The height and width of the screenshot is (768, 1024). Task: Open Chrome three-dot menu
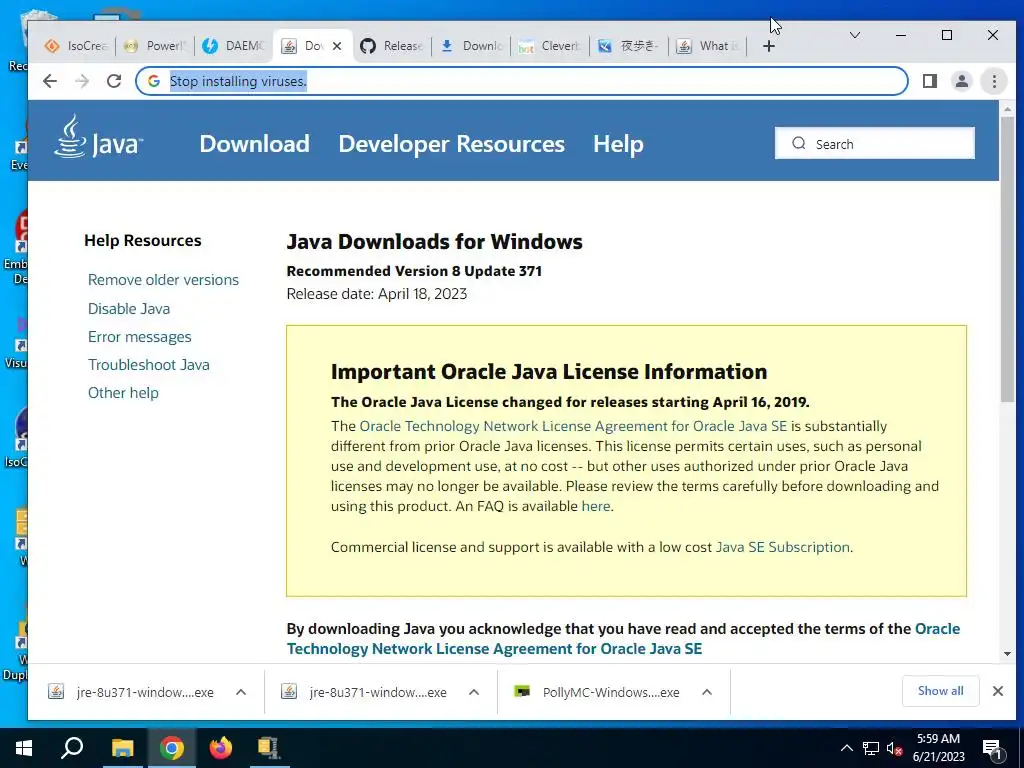[994, 81]
